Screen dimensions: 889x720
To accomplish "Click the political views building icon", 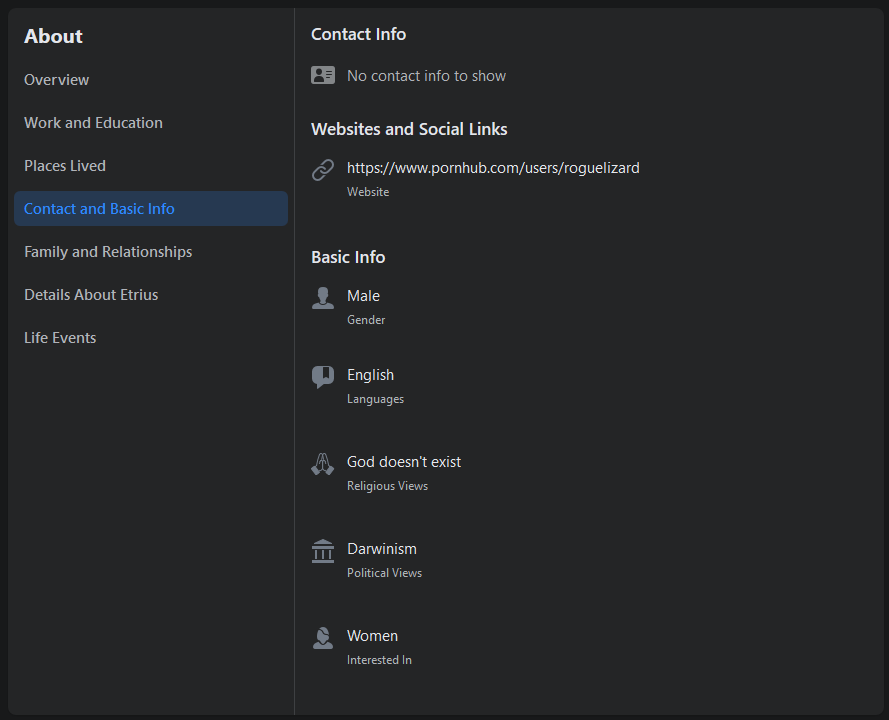I will click(323, 550).
